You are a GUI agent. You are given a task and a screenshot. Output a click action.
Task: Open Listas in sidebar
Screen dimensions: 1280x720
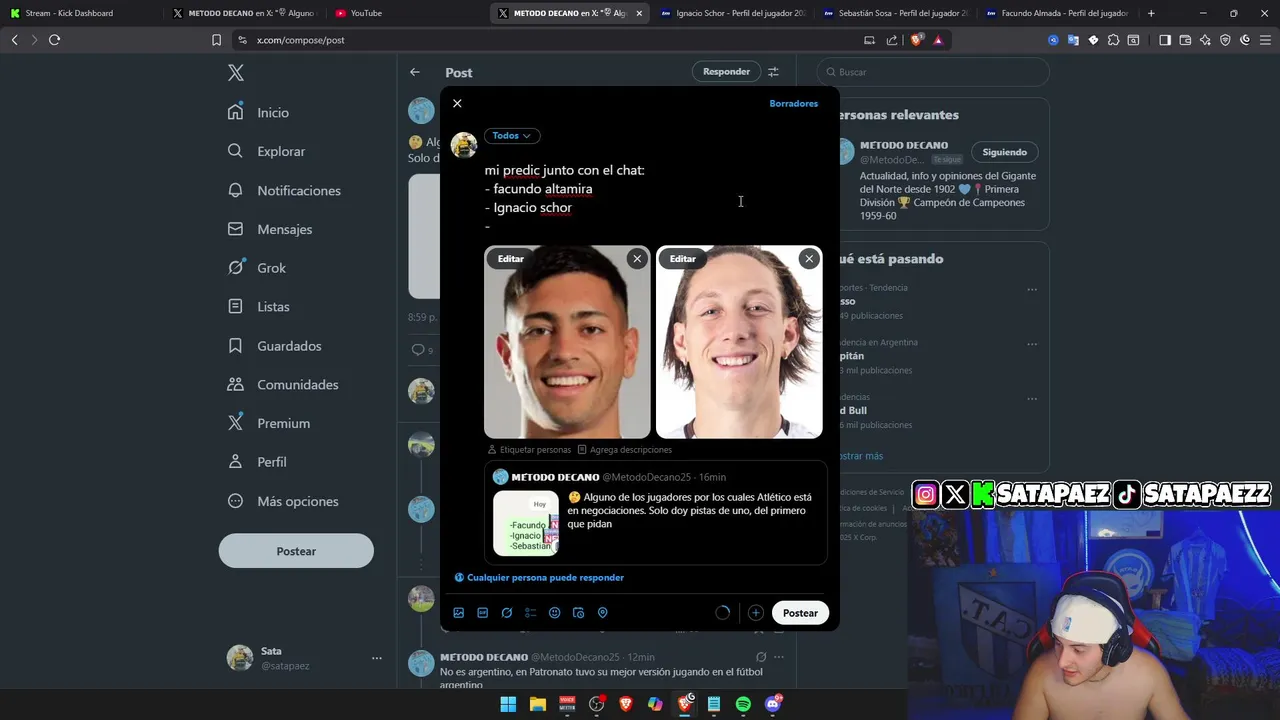259,307
